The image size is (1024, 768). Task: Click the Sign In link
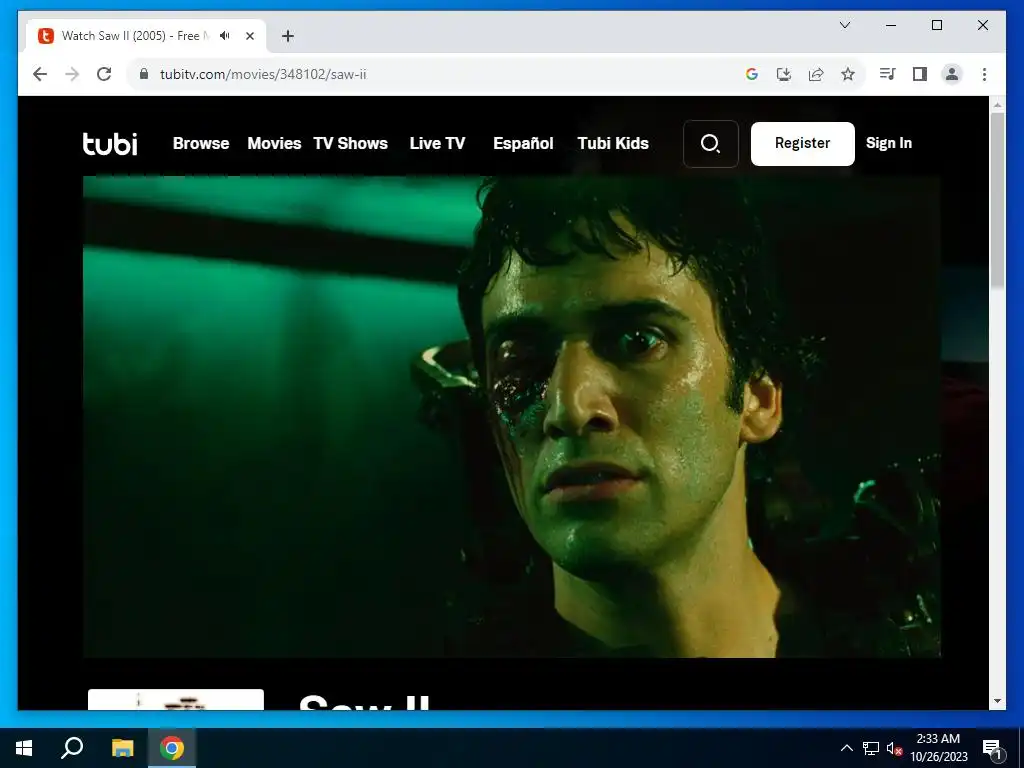click(889, 143)
